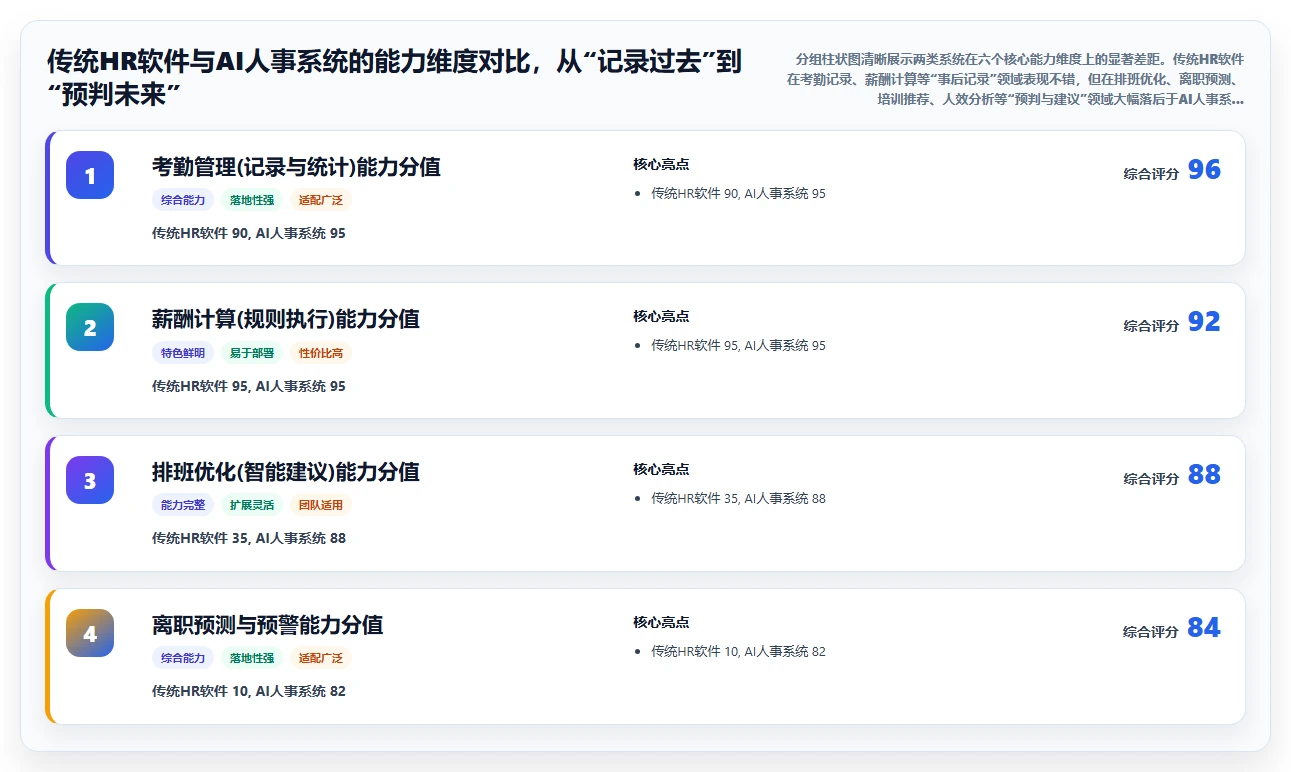Click the page title about 传统HR软件与AI人事系统
The width and height of the screenshot is (1291, 772).
[x=395, y=78]
